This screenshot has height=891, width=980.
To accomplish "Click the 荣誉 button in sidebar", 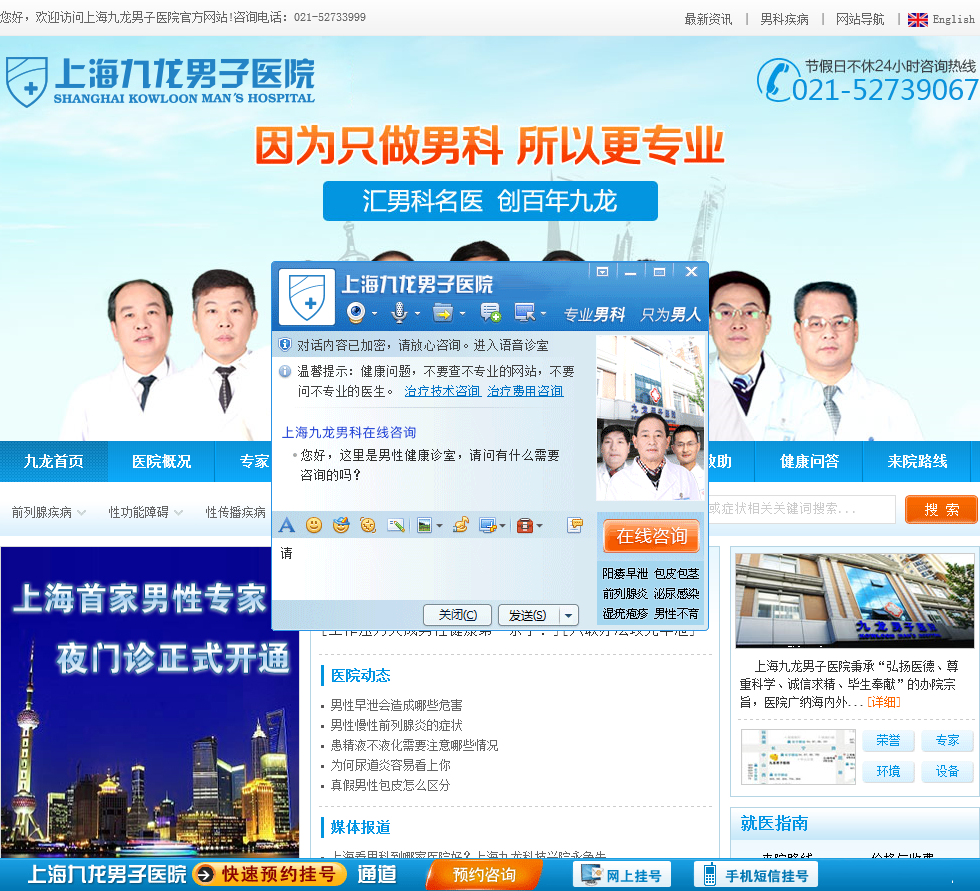I will pyautogui.click(x=888, y=740).
